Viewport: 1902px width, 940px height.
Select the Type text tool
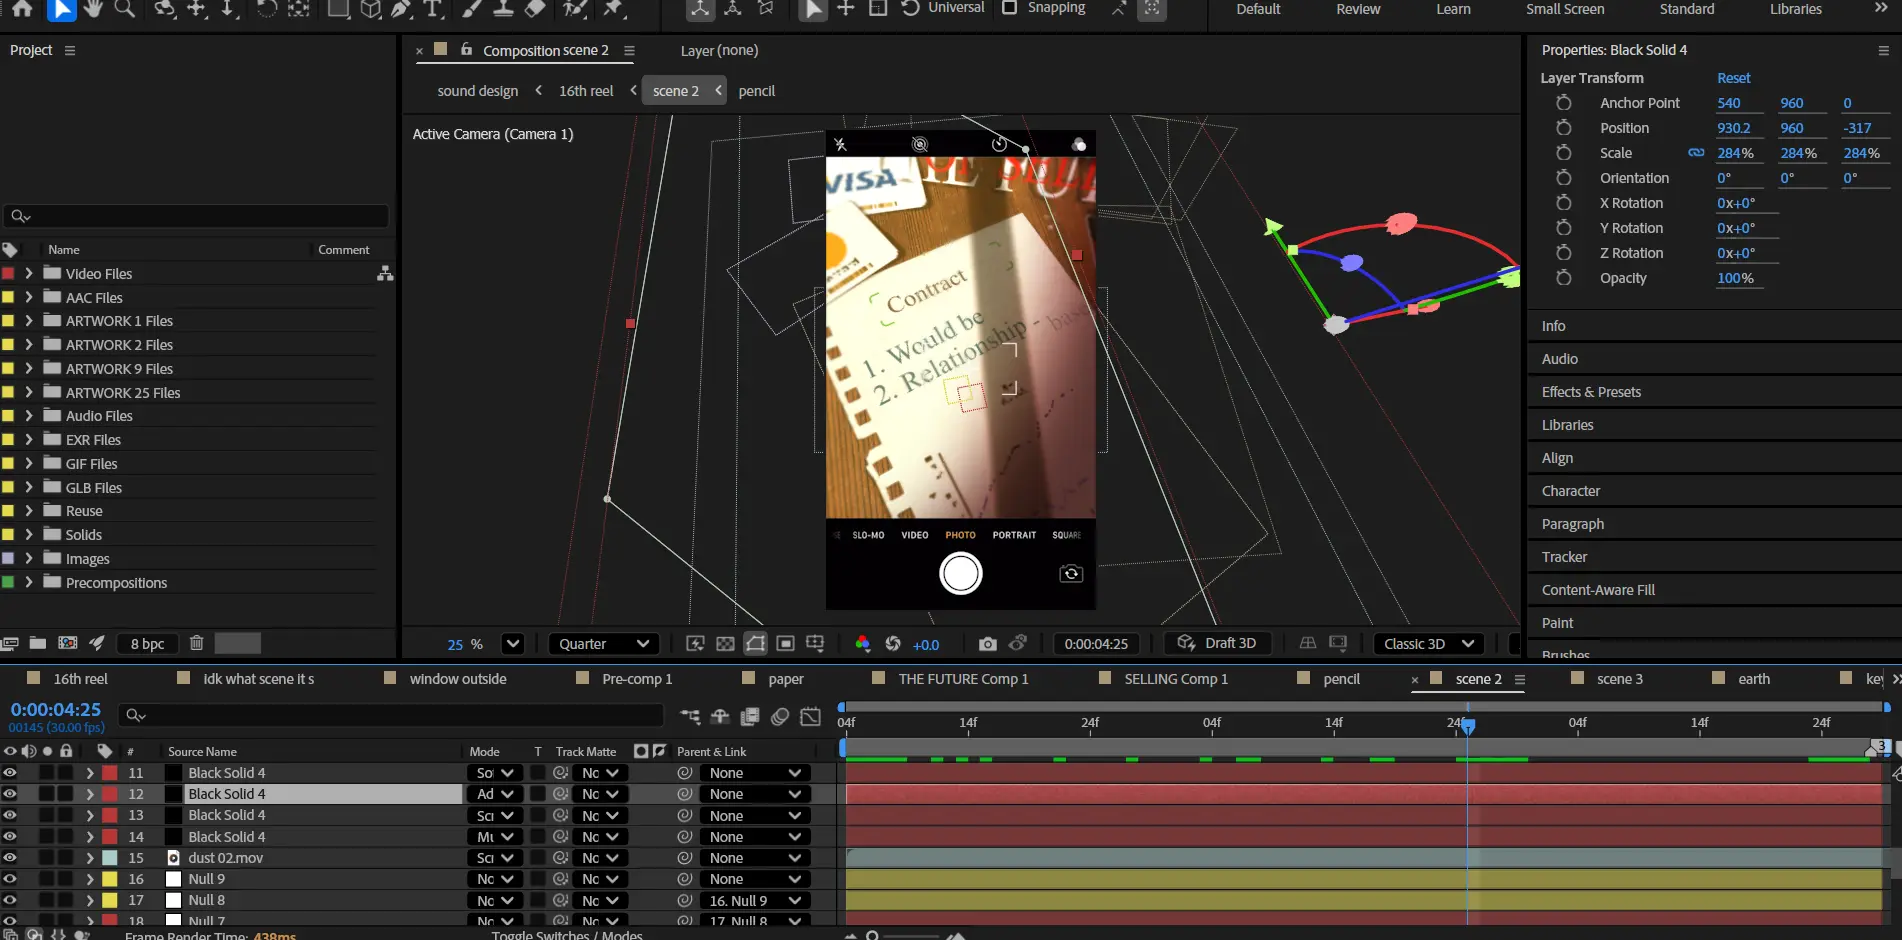tap(433, 9)
